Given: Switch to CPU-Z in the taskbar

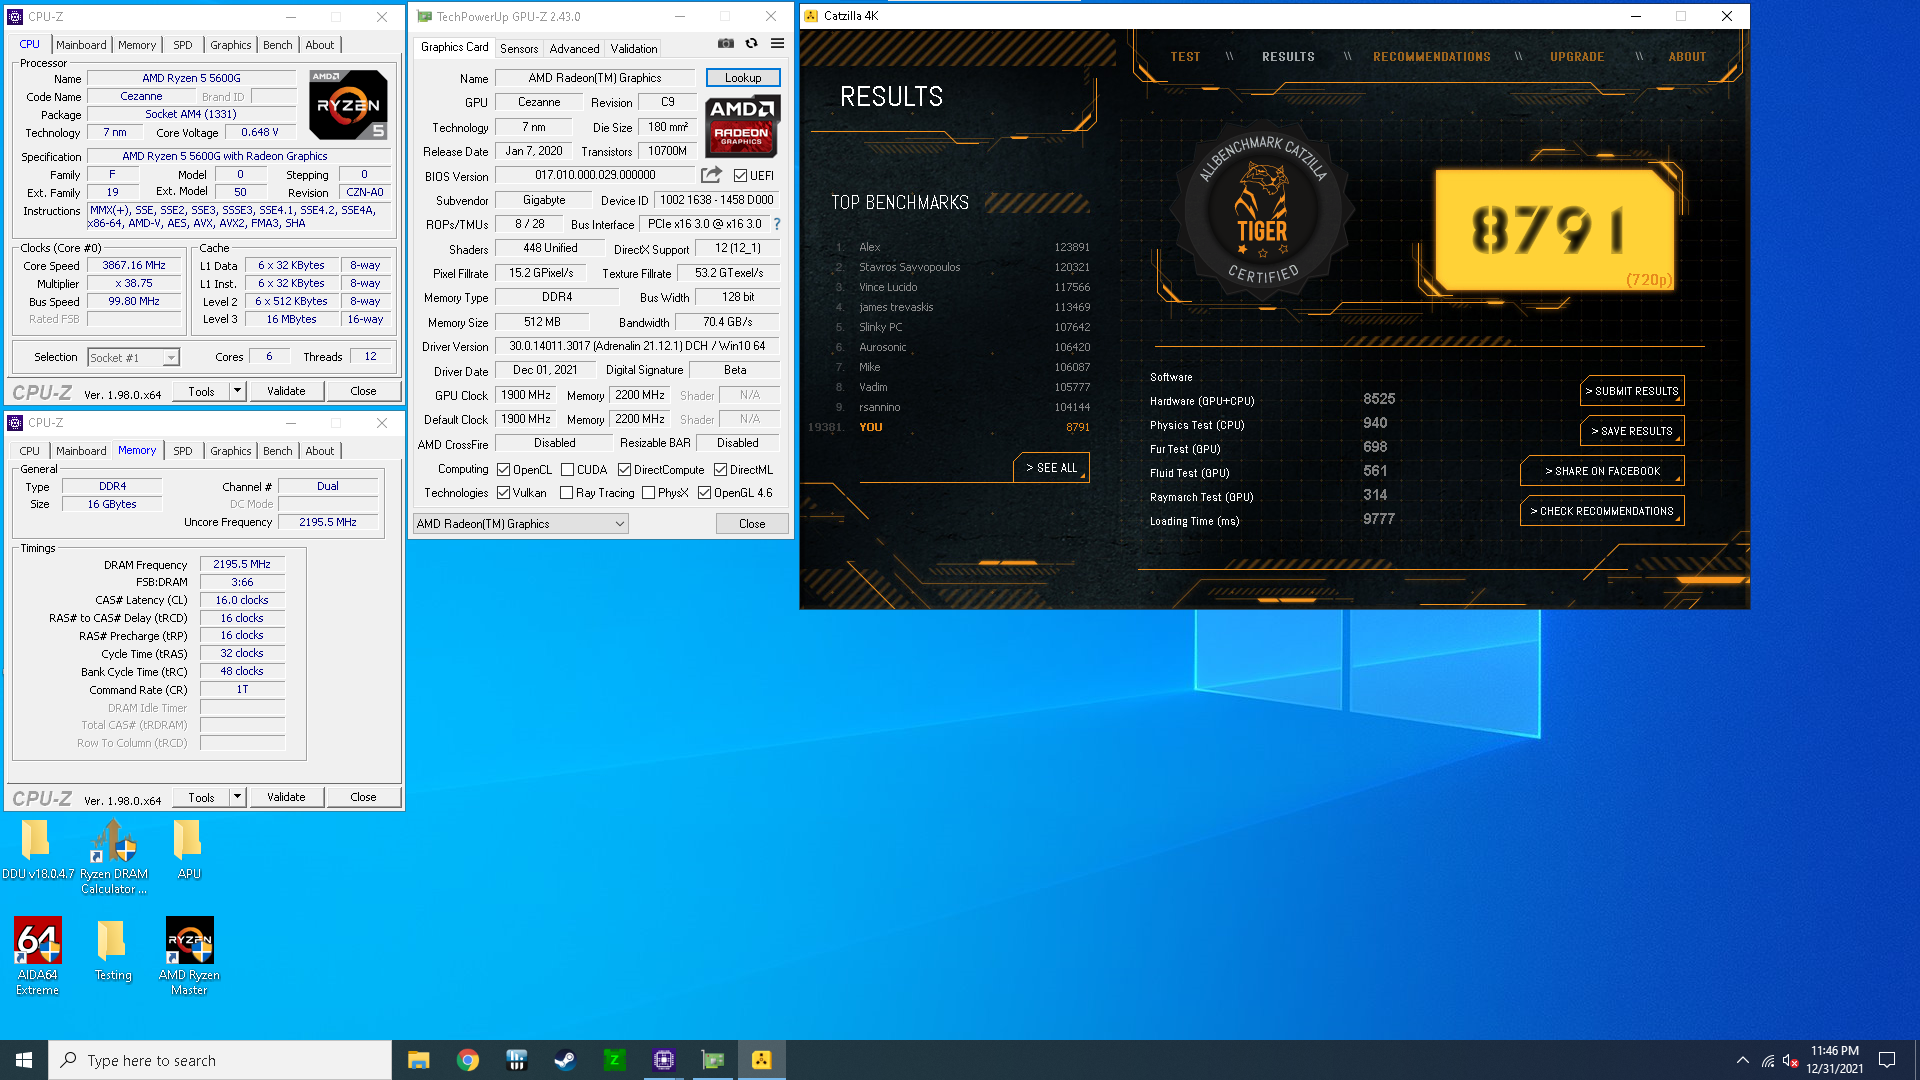Looking at the screenshot, I should (x=663, y=1060).
